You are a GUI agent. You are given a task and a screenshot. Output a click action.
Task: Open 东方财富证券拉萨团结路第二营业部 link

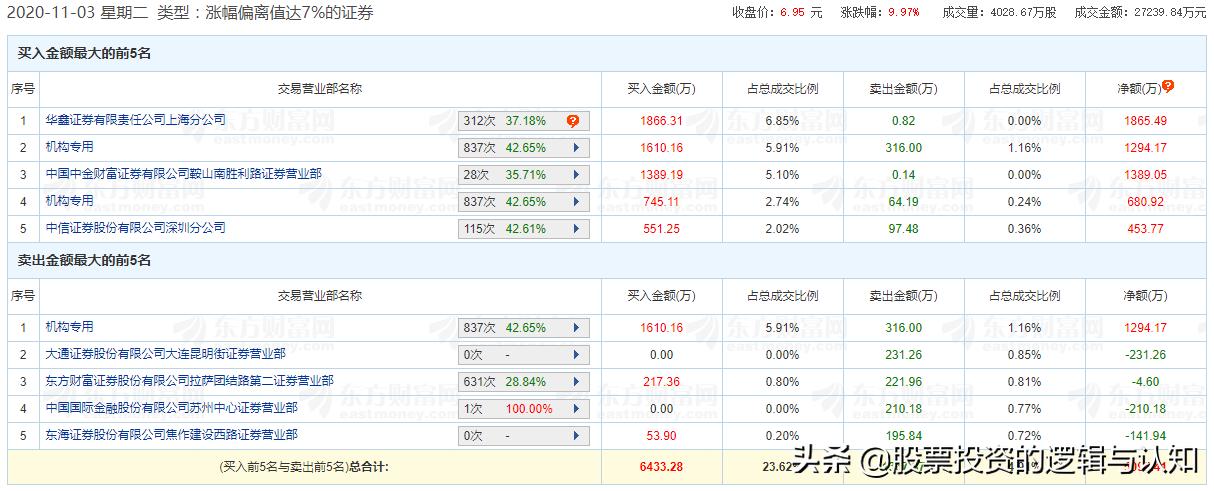tap(189, 381)
